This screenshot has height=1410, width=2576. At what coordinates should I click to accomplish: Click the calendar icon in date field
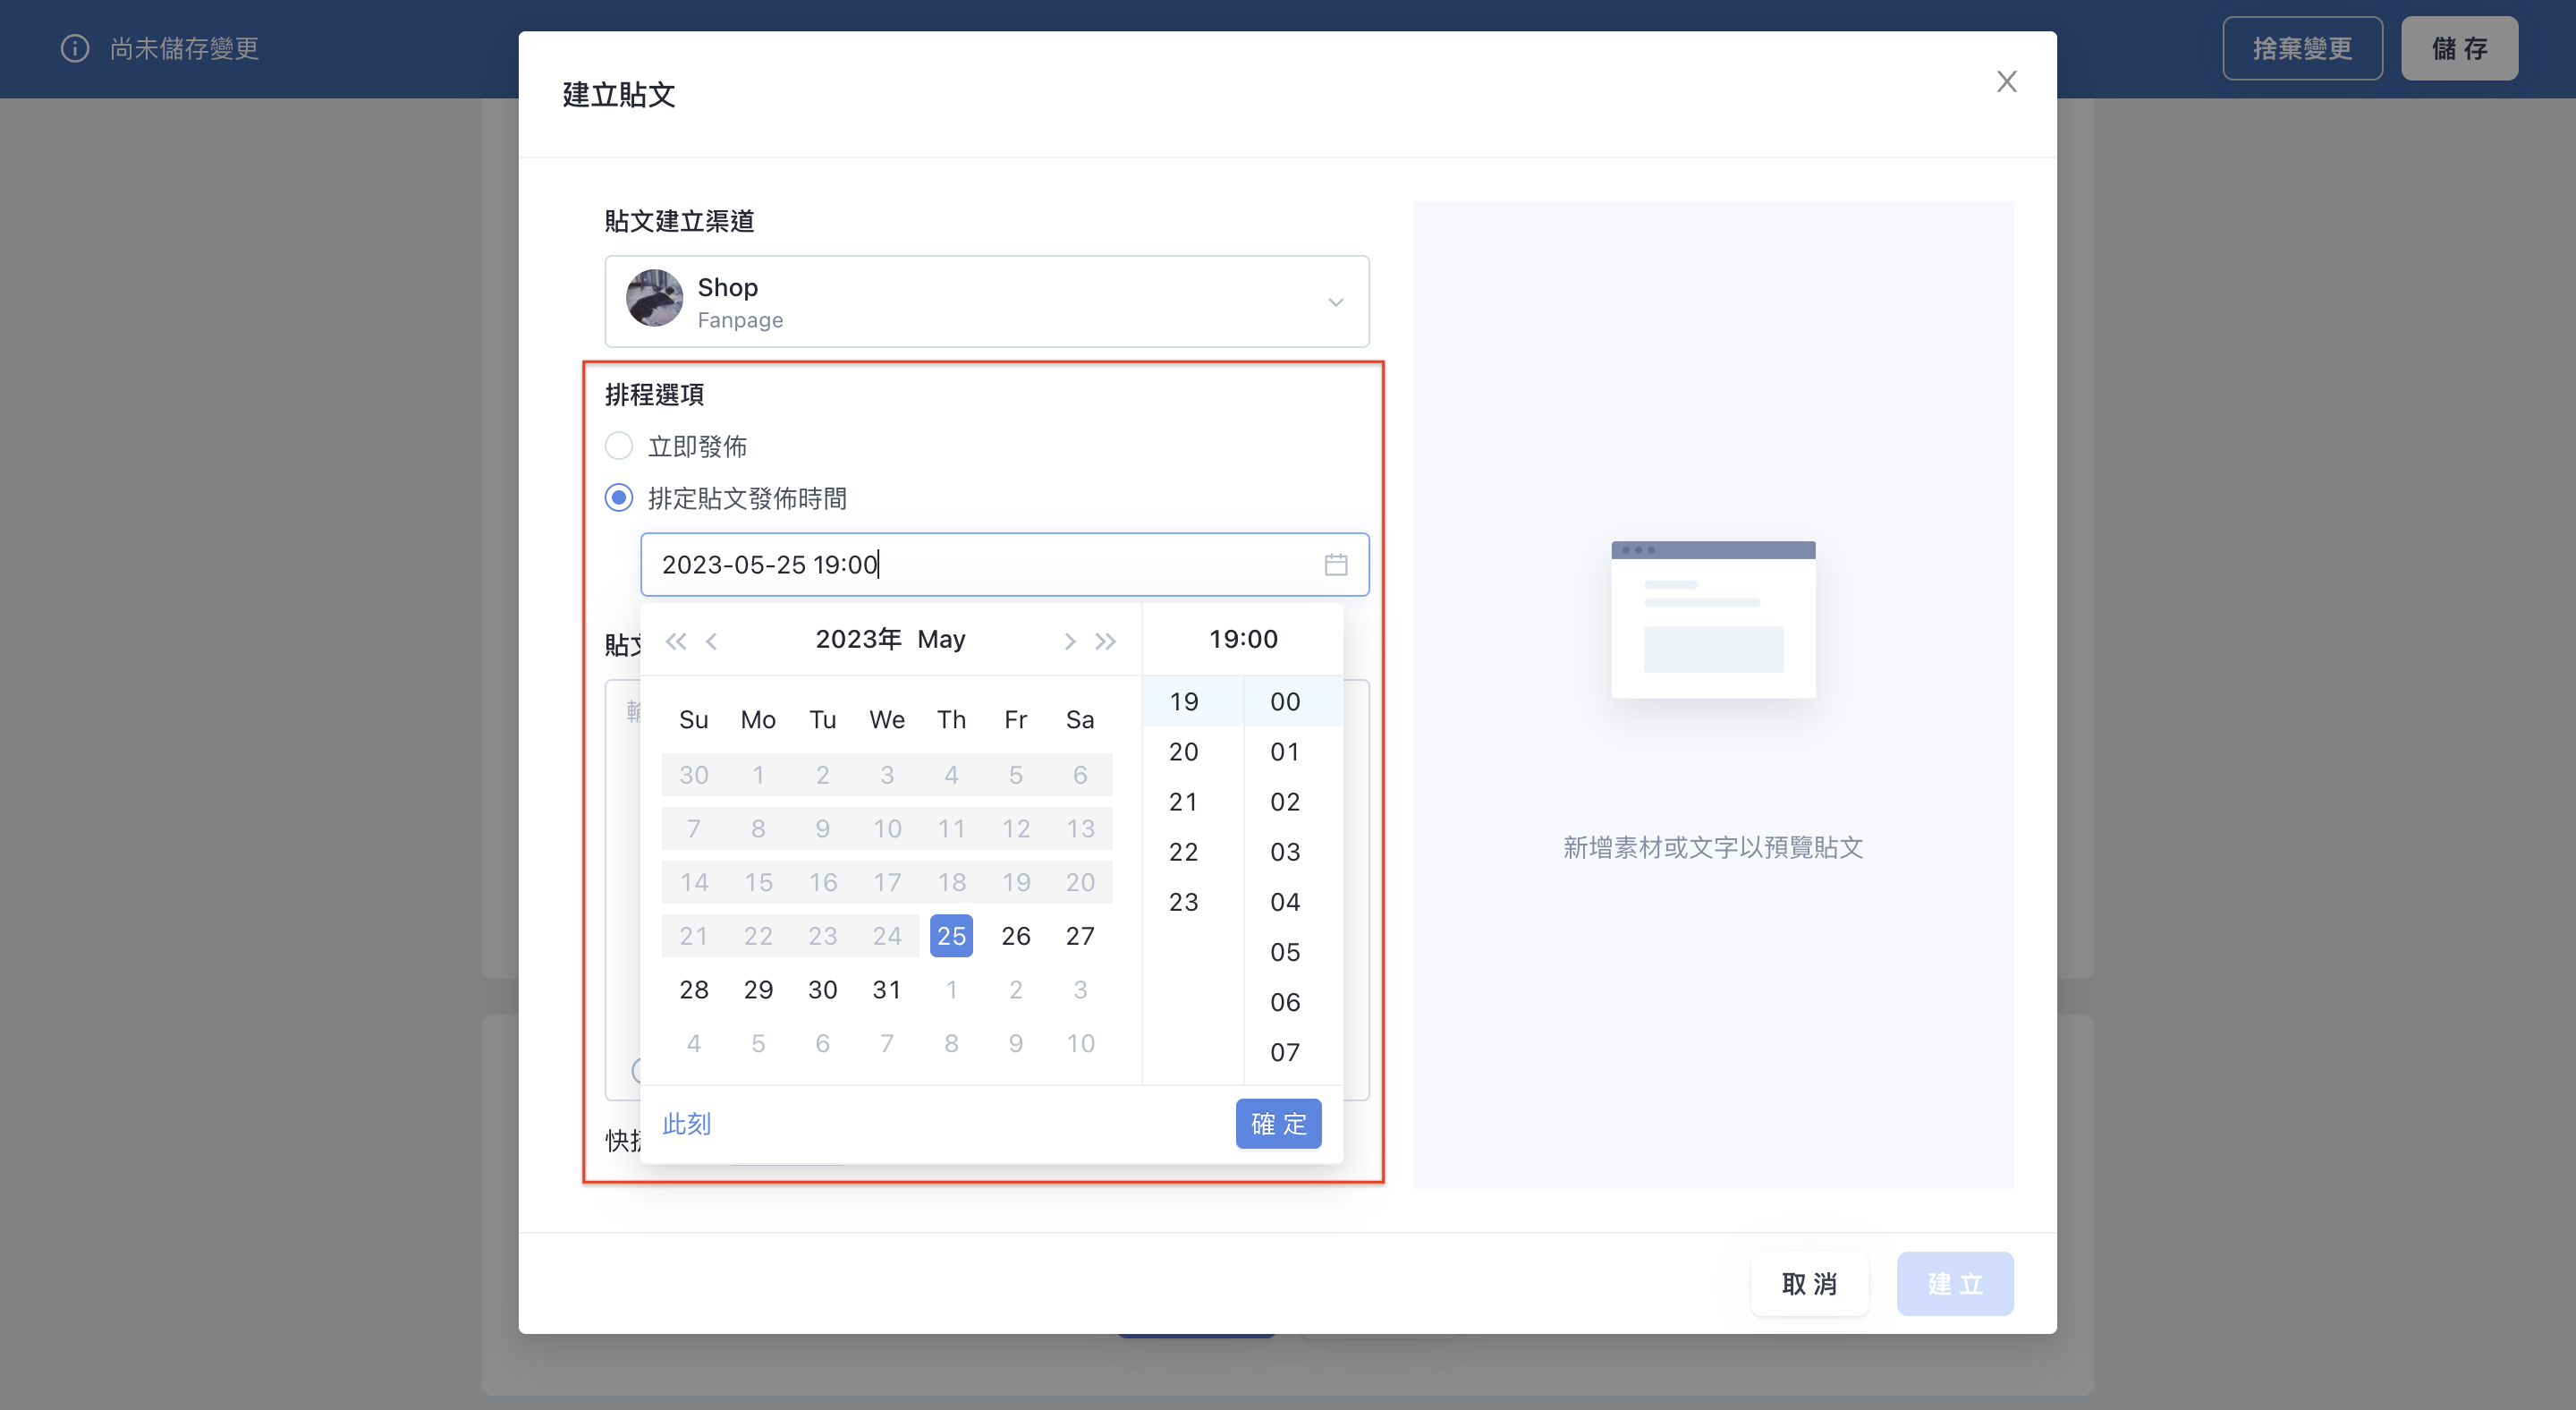coord(1336,565)
